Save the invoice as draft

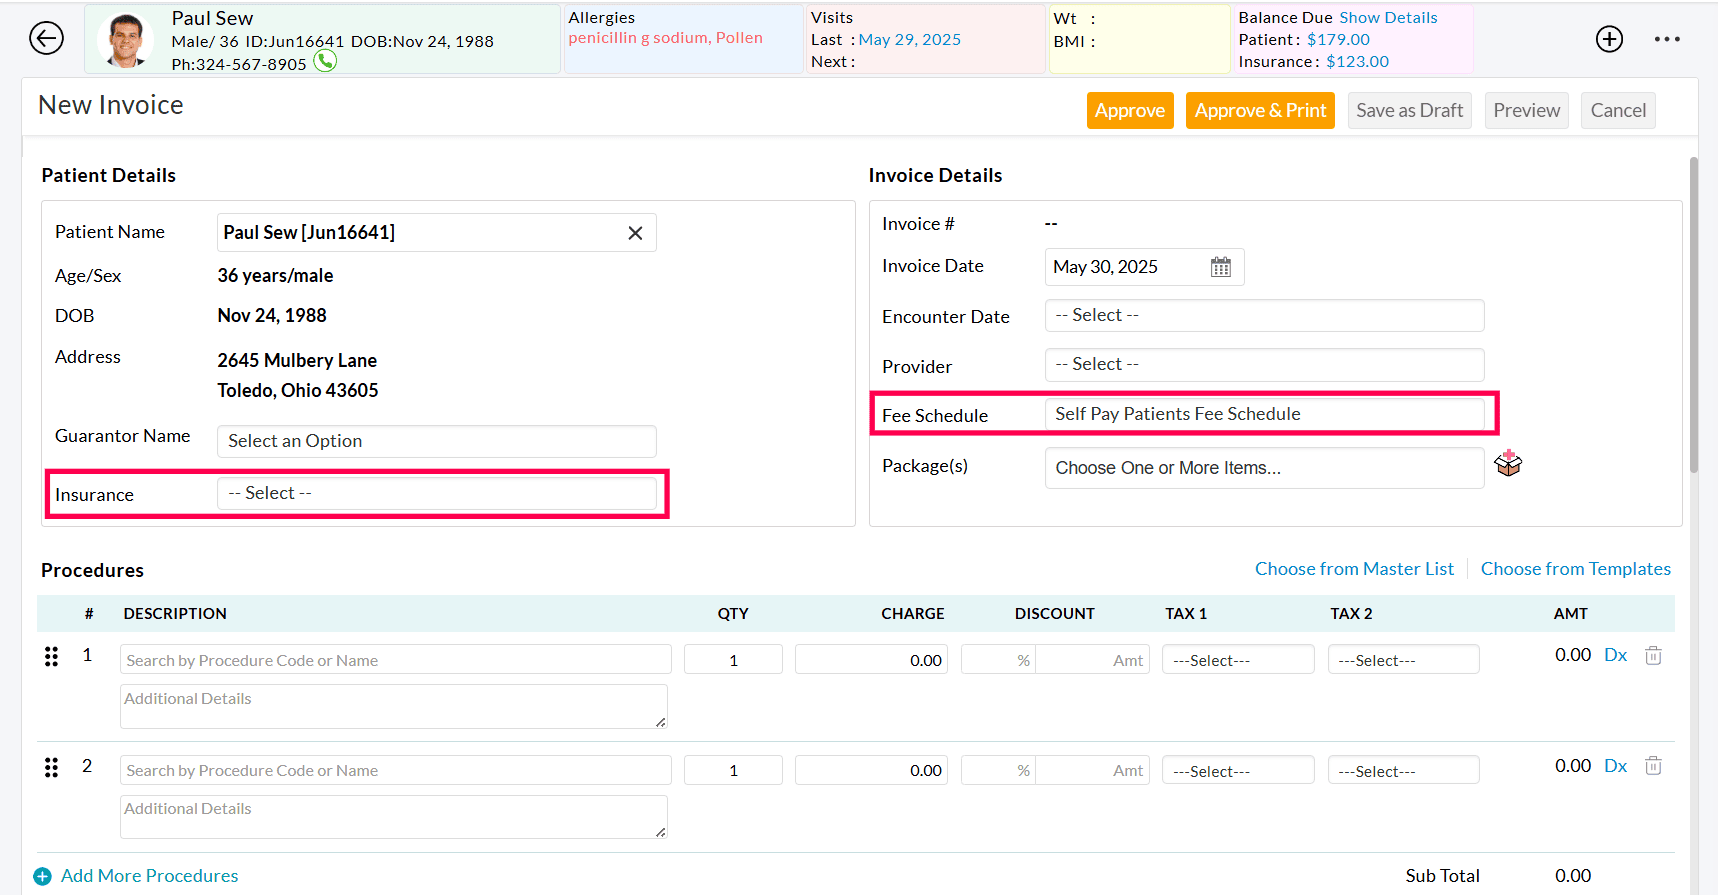click(1409, 110)
